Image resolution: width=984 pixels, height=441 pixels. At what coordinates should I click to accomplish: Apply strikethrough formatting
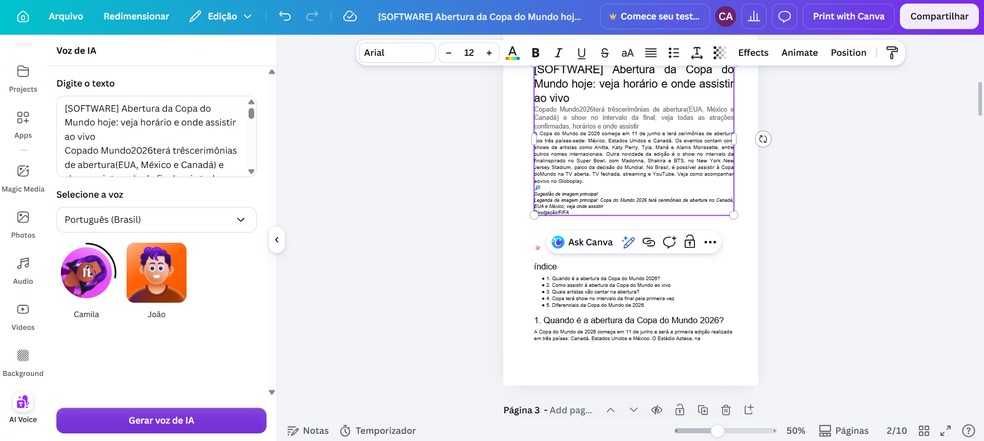coord(604,53)
